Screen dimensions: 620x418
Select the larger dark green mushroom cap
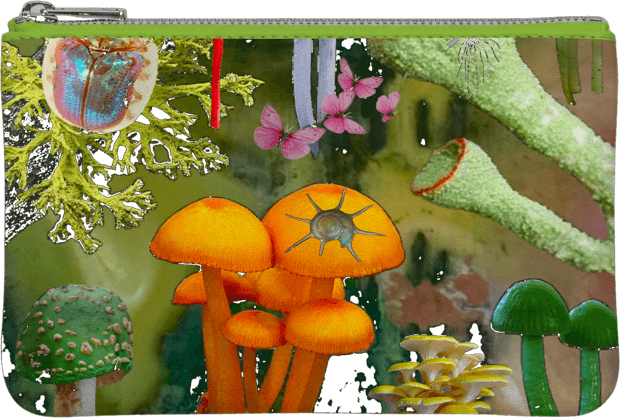pos(530,308)
